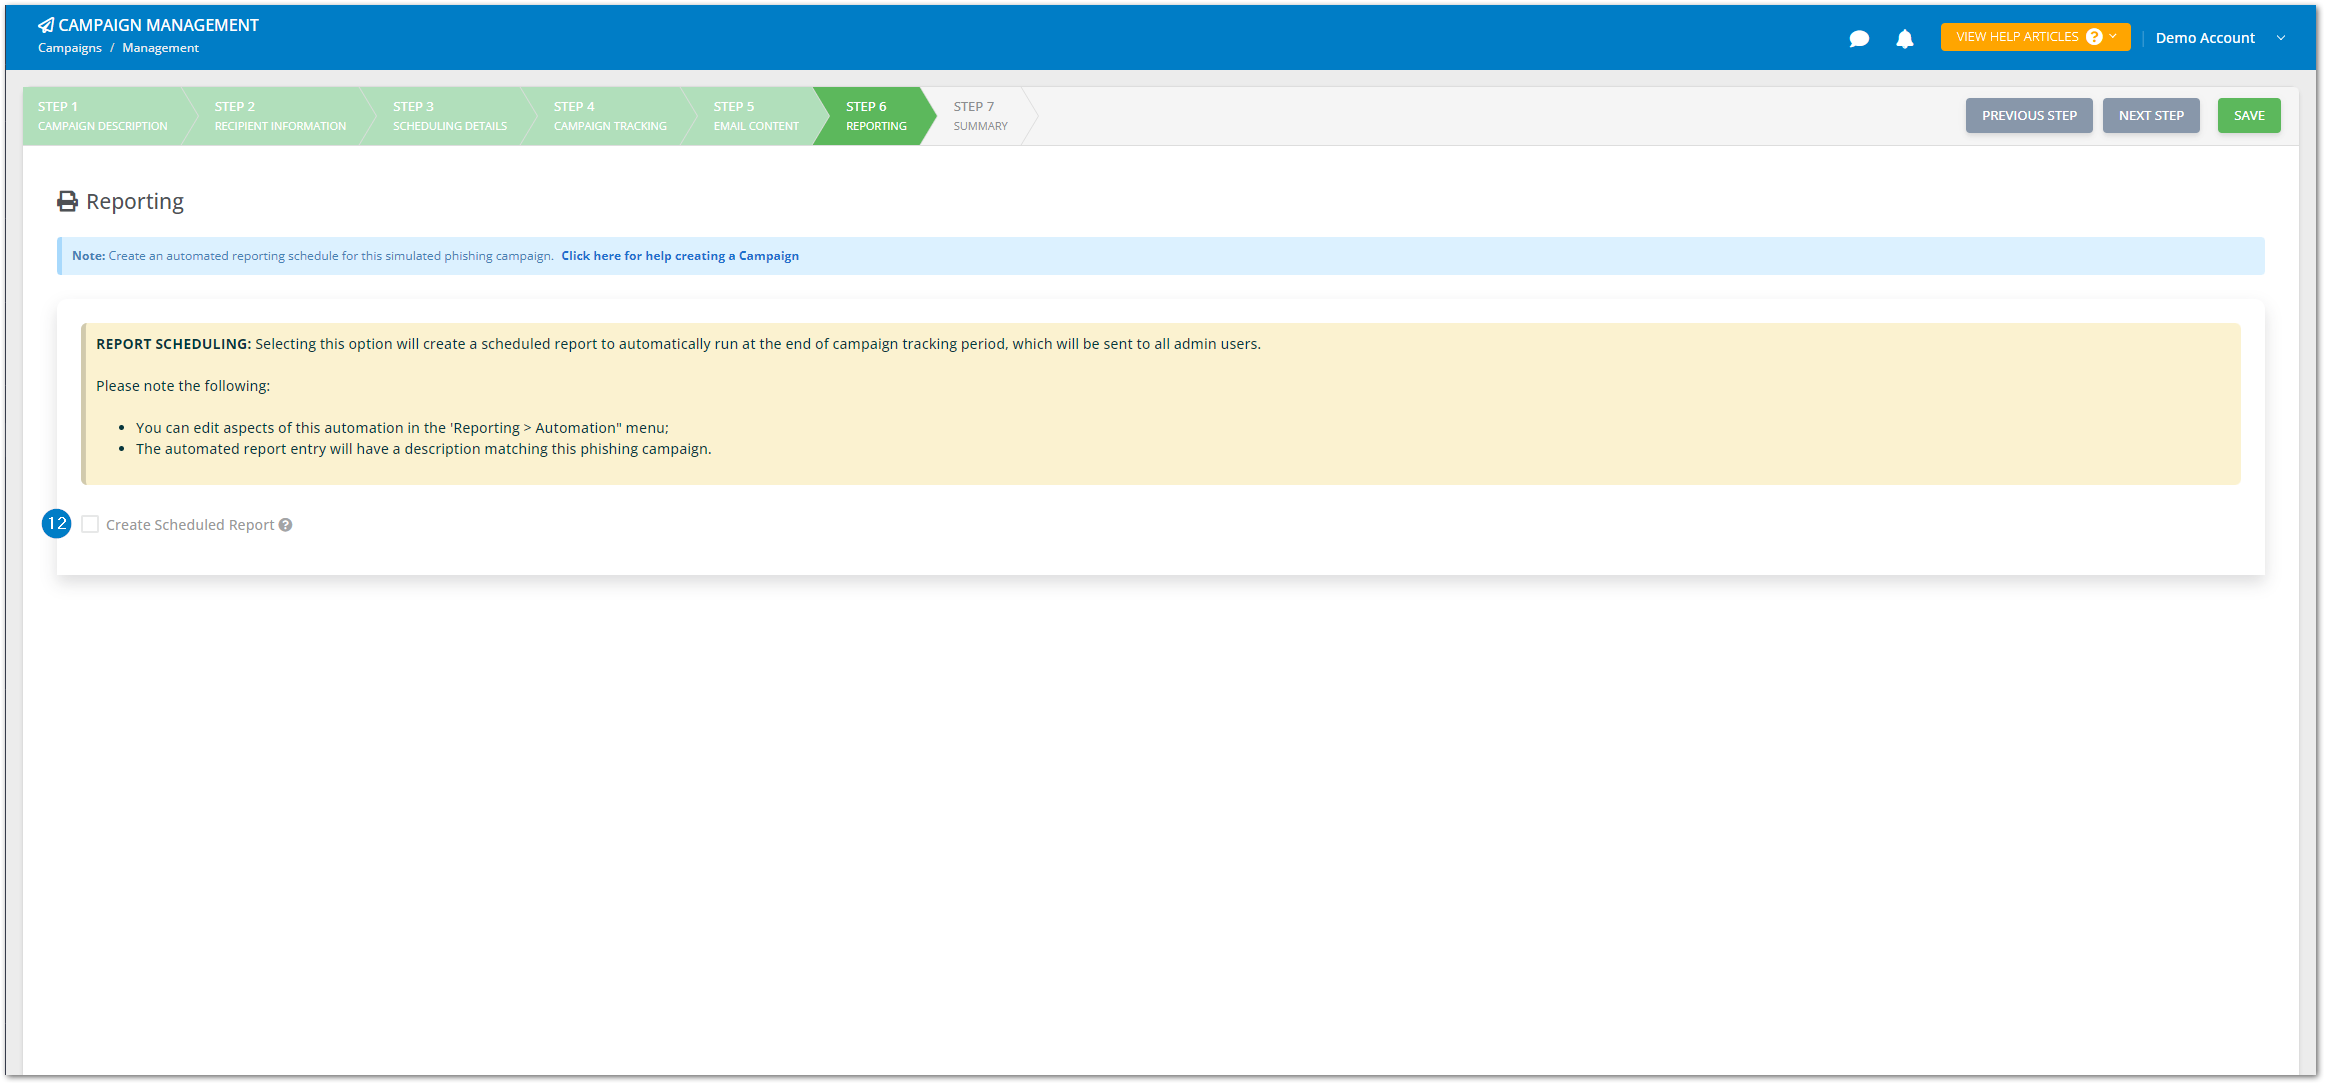2325x1084 pixels.
Task: Save the campaign with Save button
Action: [2249, 116]
